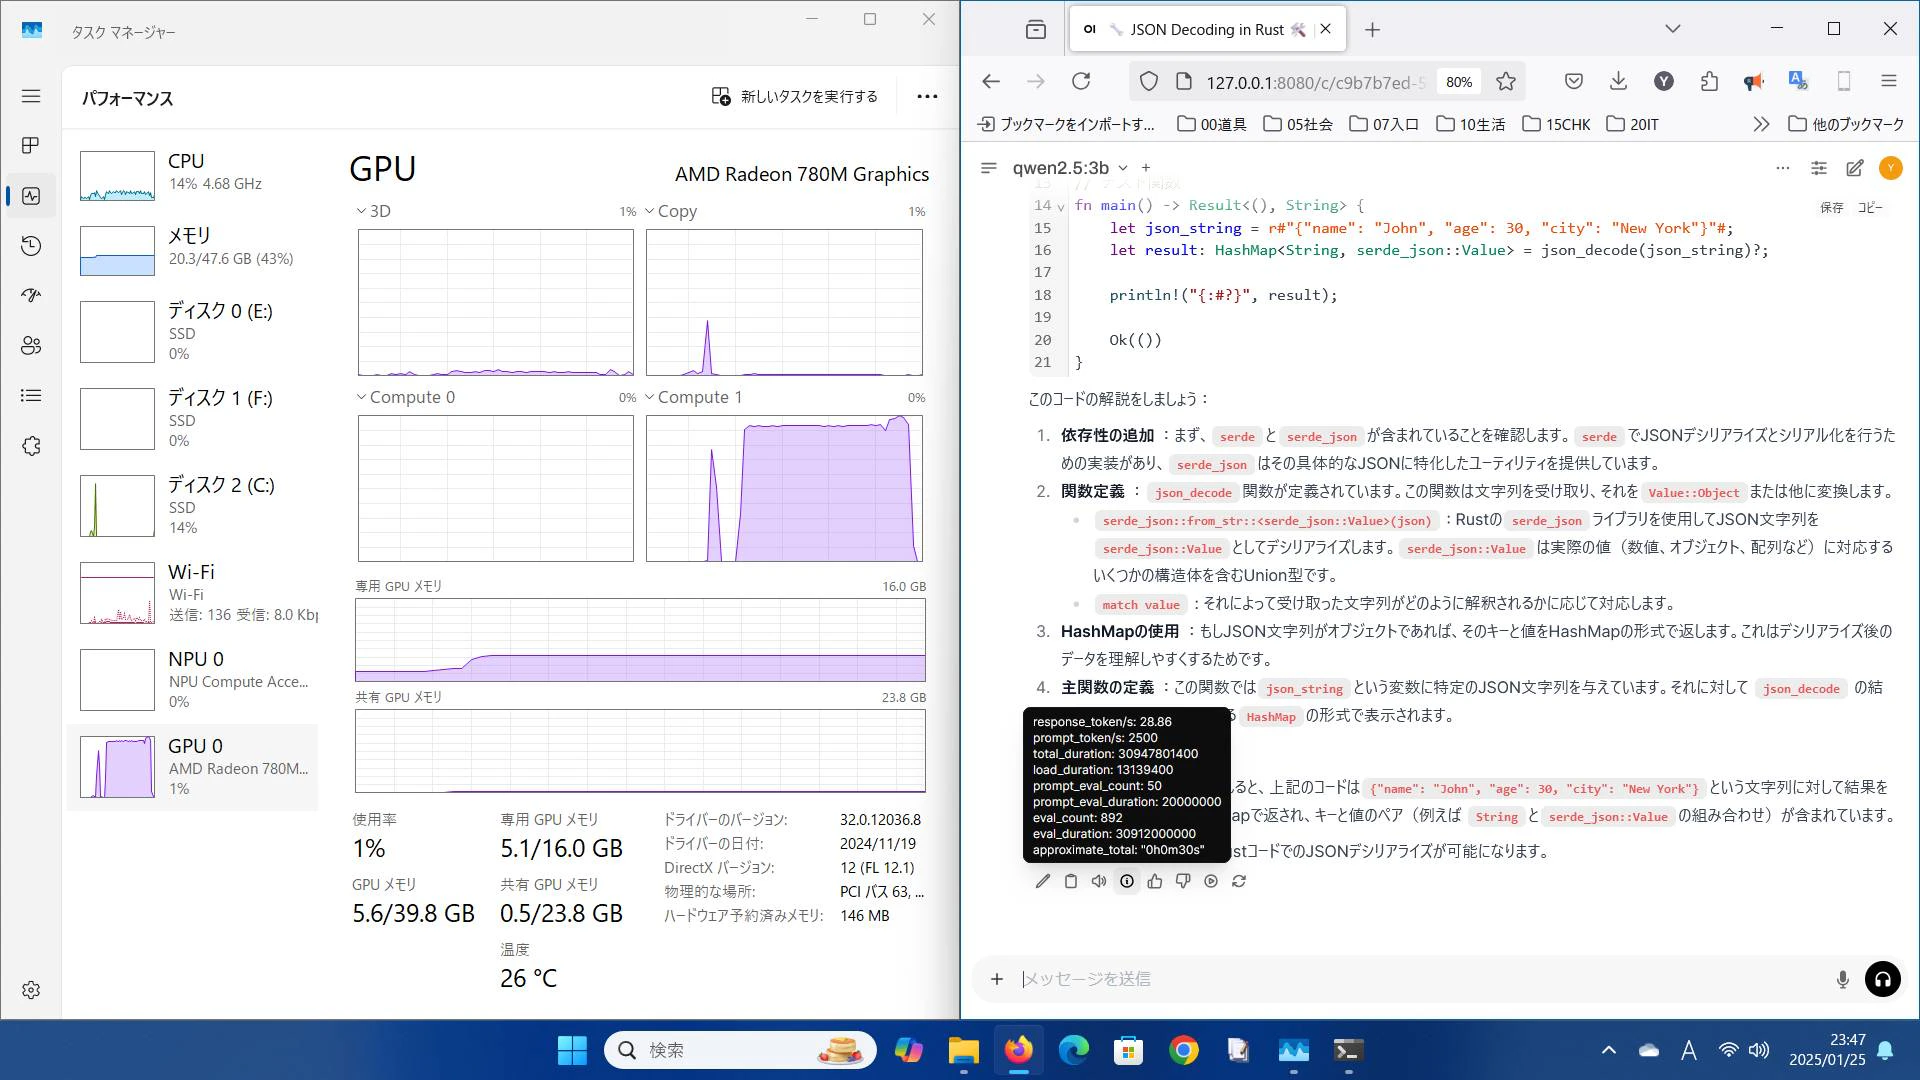1920x1080 pixels.
Task: Open 他のブックマーク folder
Action: 1846,124
